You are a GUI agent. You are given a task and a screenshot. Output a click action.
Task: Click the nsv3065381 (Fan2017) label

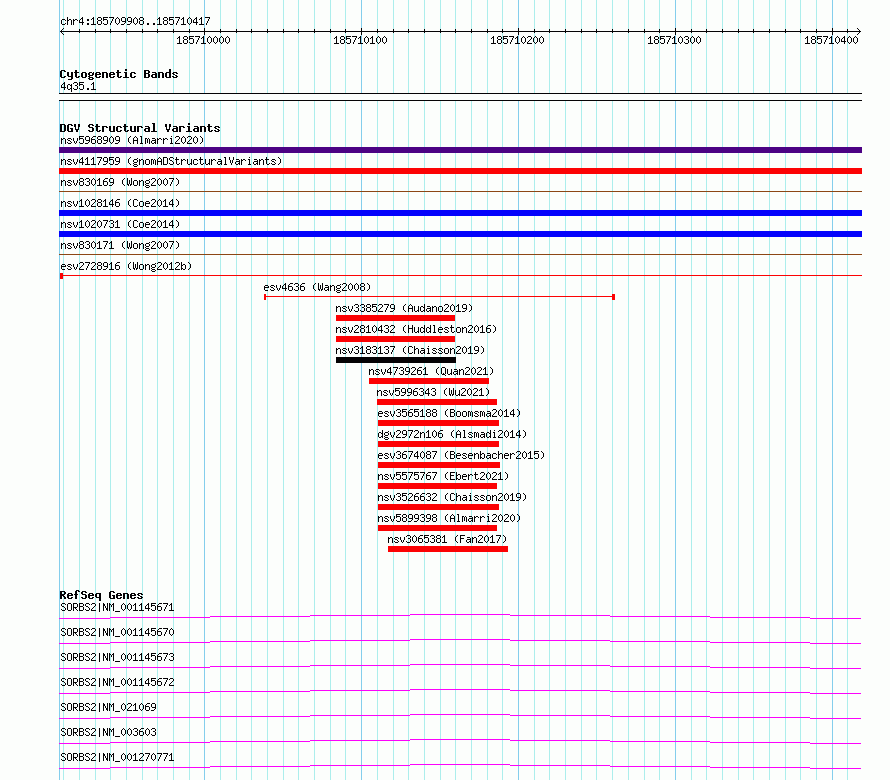[x=447, y=539]
